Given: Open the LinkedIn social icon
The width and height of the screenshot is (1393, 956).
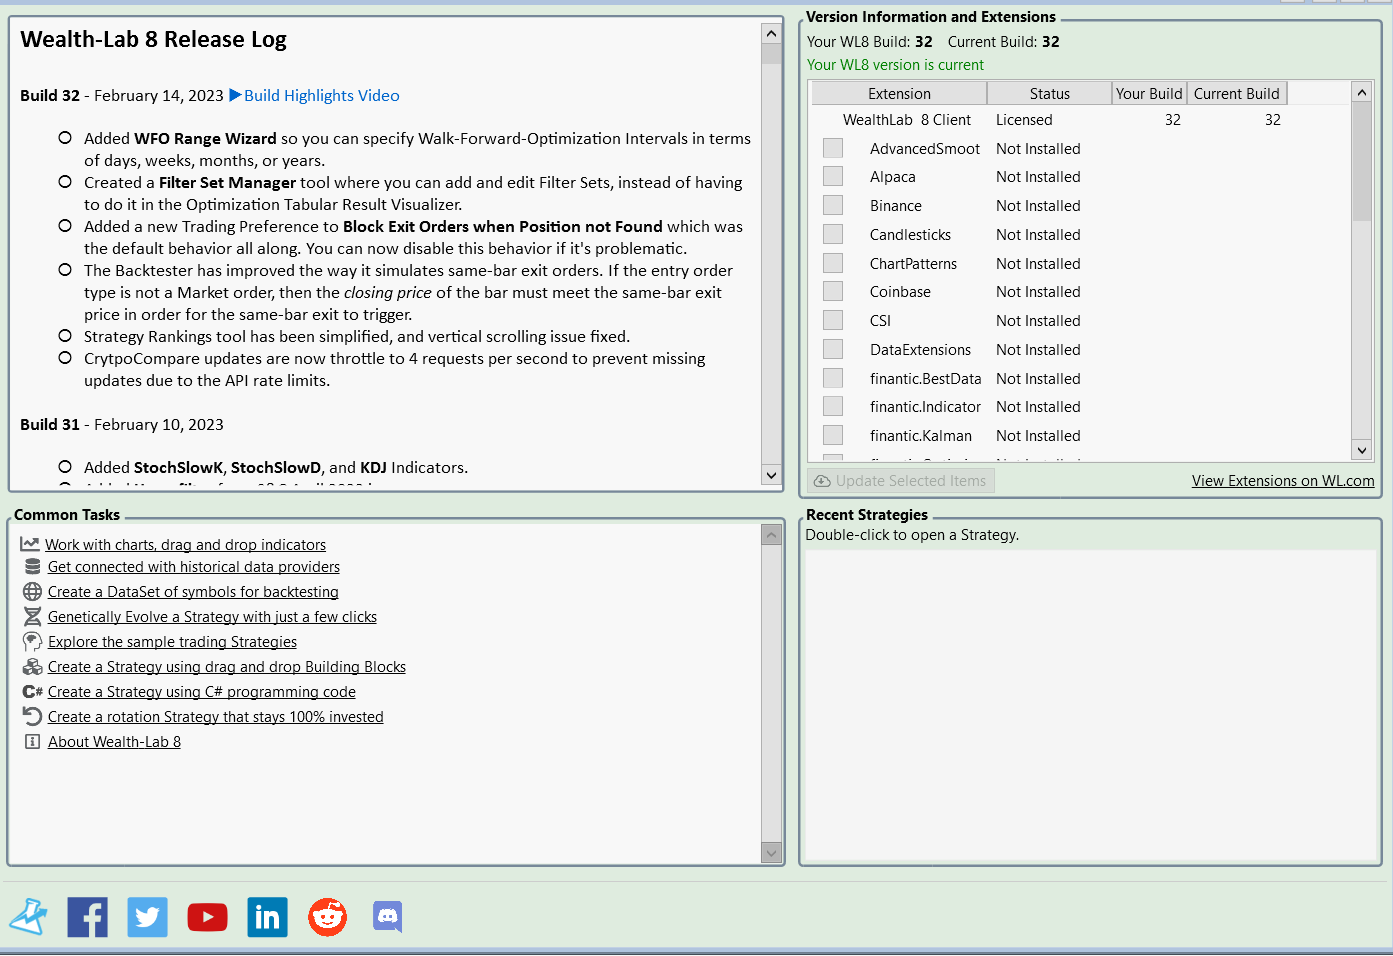Looking at the screenshot, I should 268,917.
